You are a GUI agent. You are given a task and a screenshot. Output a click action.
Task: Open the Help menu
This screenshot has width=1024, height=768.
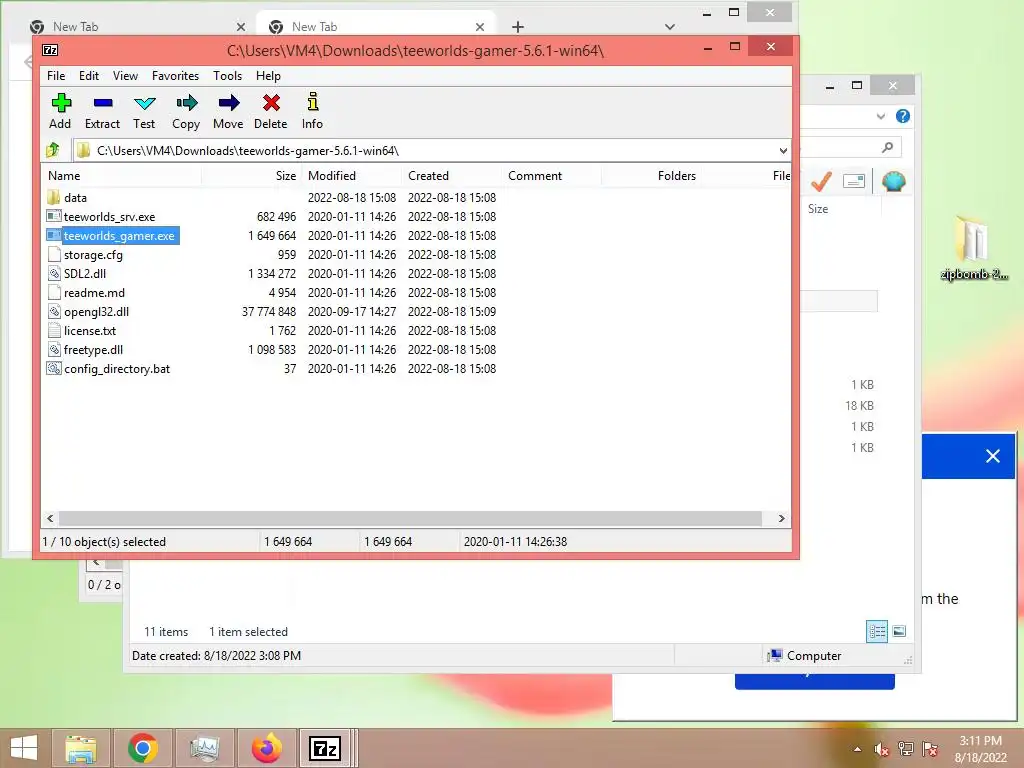pyautogui.click(x=268, y=76)
